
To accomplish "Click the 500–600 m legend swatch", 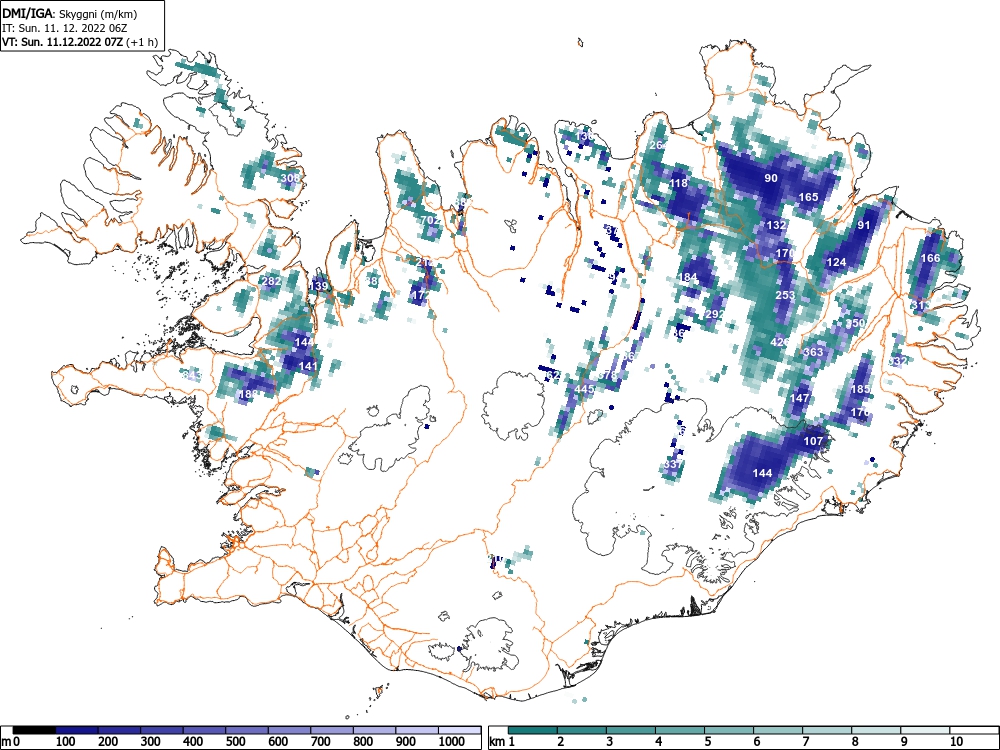I will tap(247, 730).
